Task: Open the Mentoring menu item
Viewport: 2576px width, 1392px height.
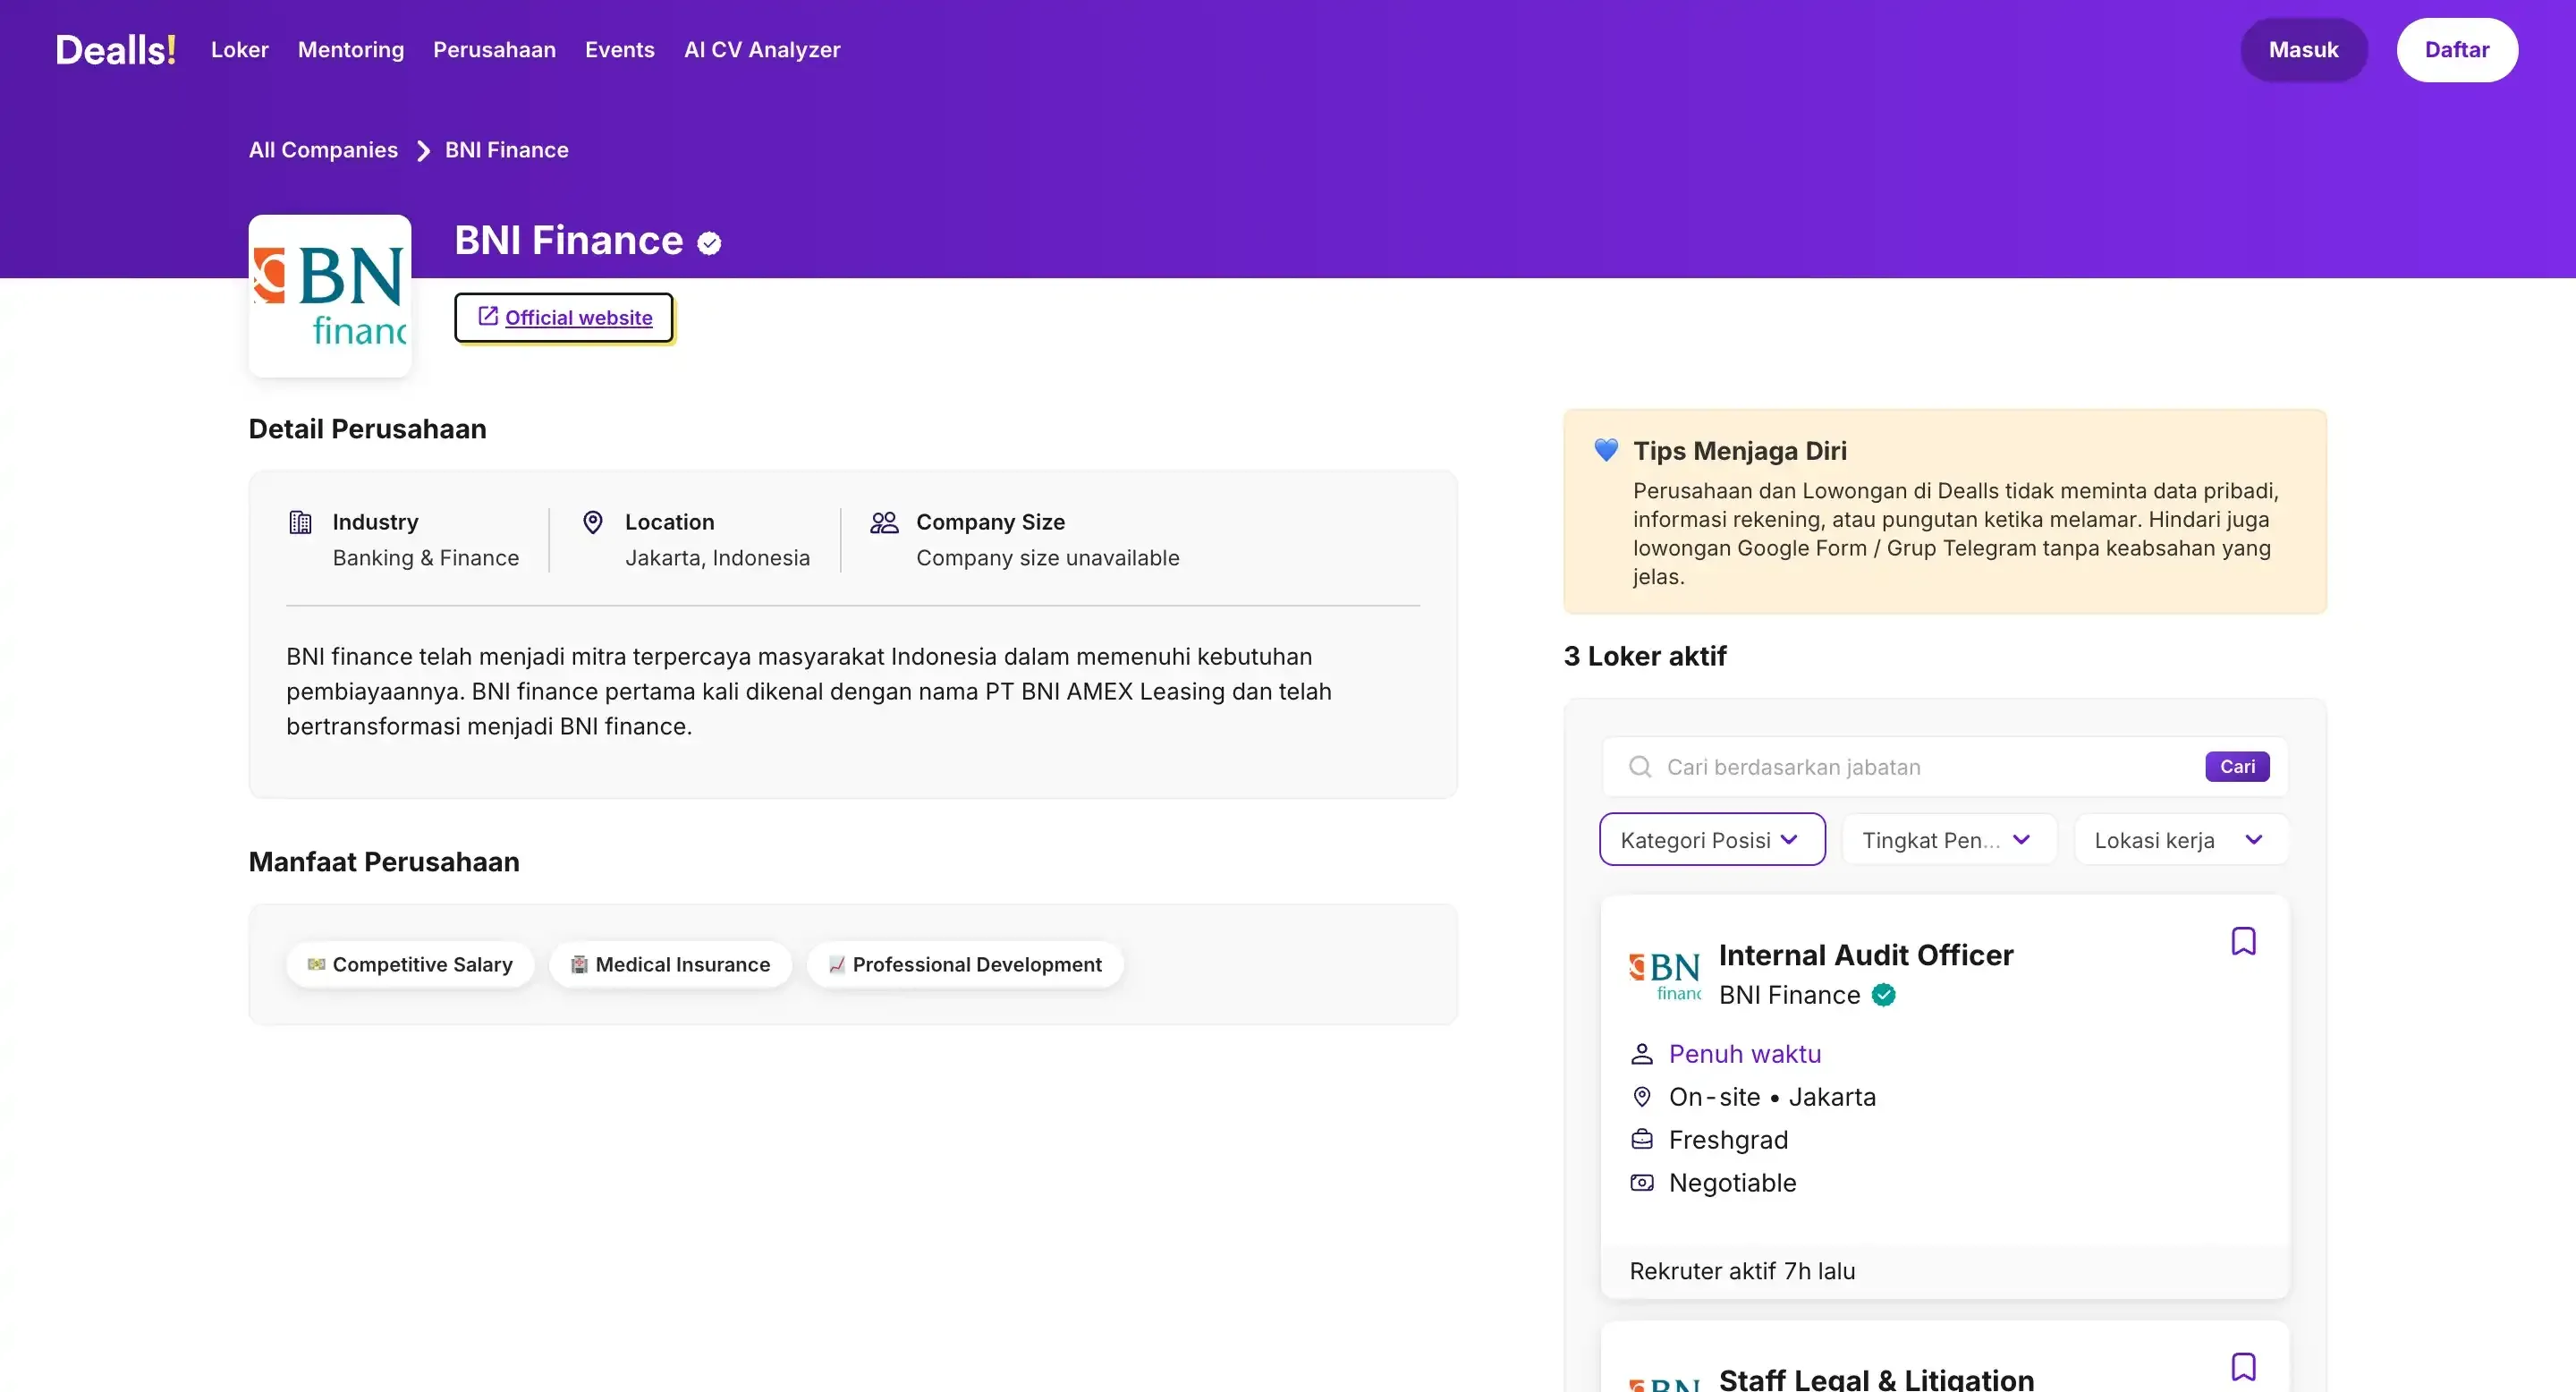Action: pos(351,50)
